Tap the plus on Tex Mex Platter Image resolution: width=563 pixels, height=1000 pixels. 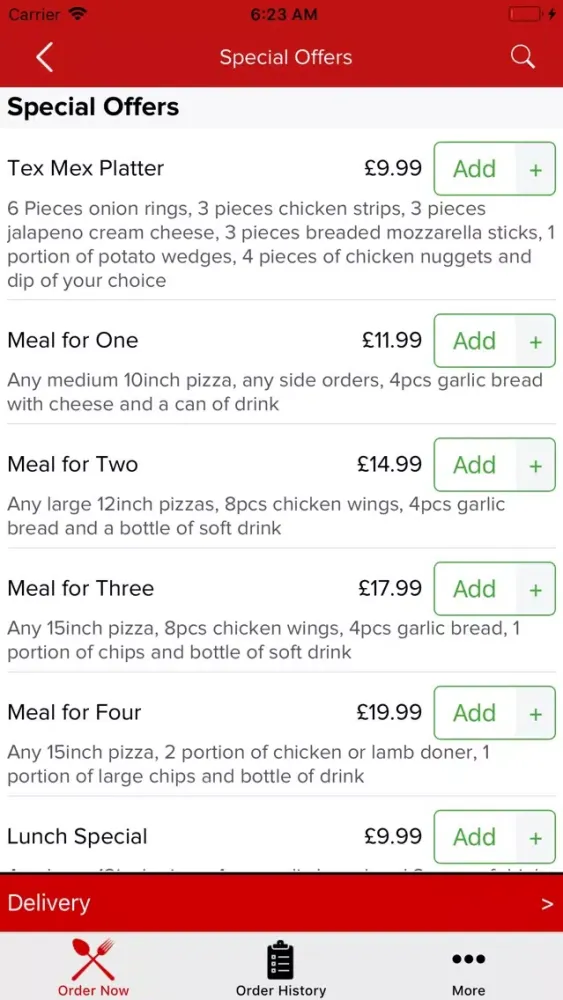536,169
